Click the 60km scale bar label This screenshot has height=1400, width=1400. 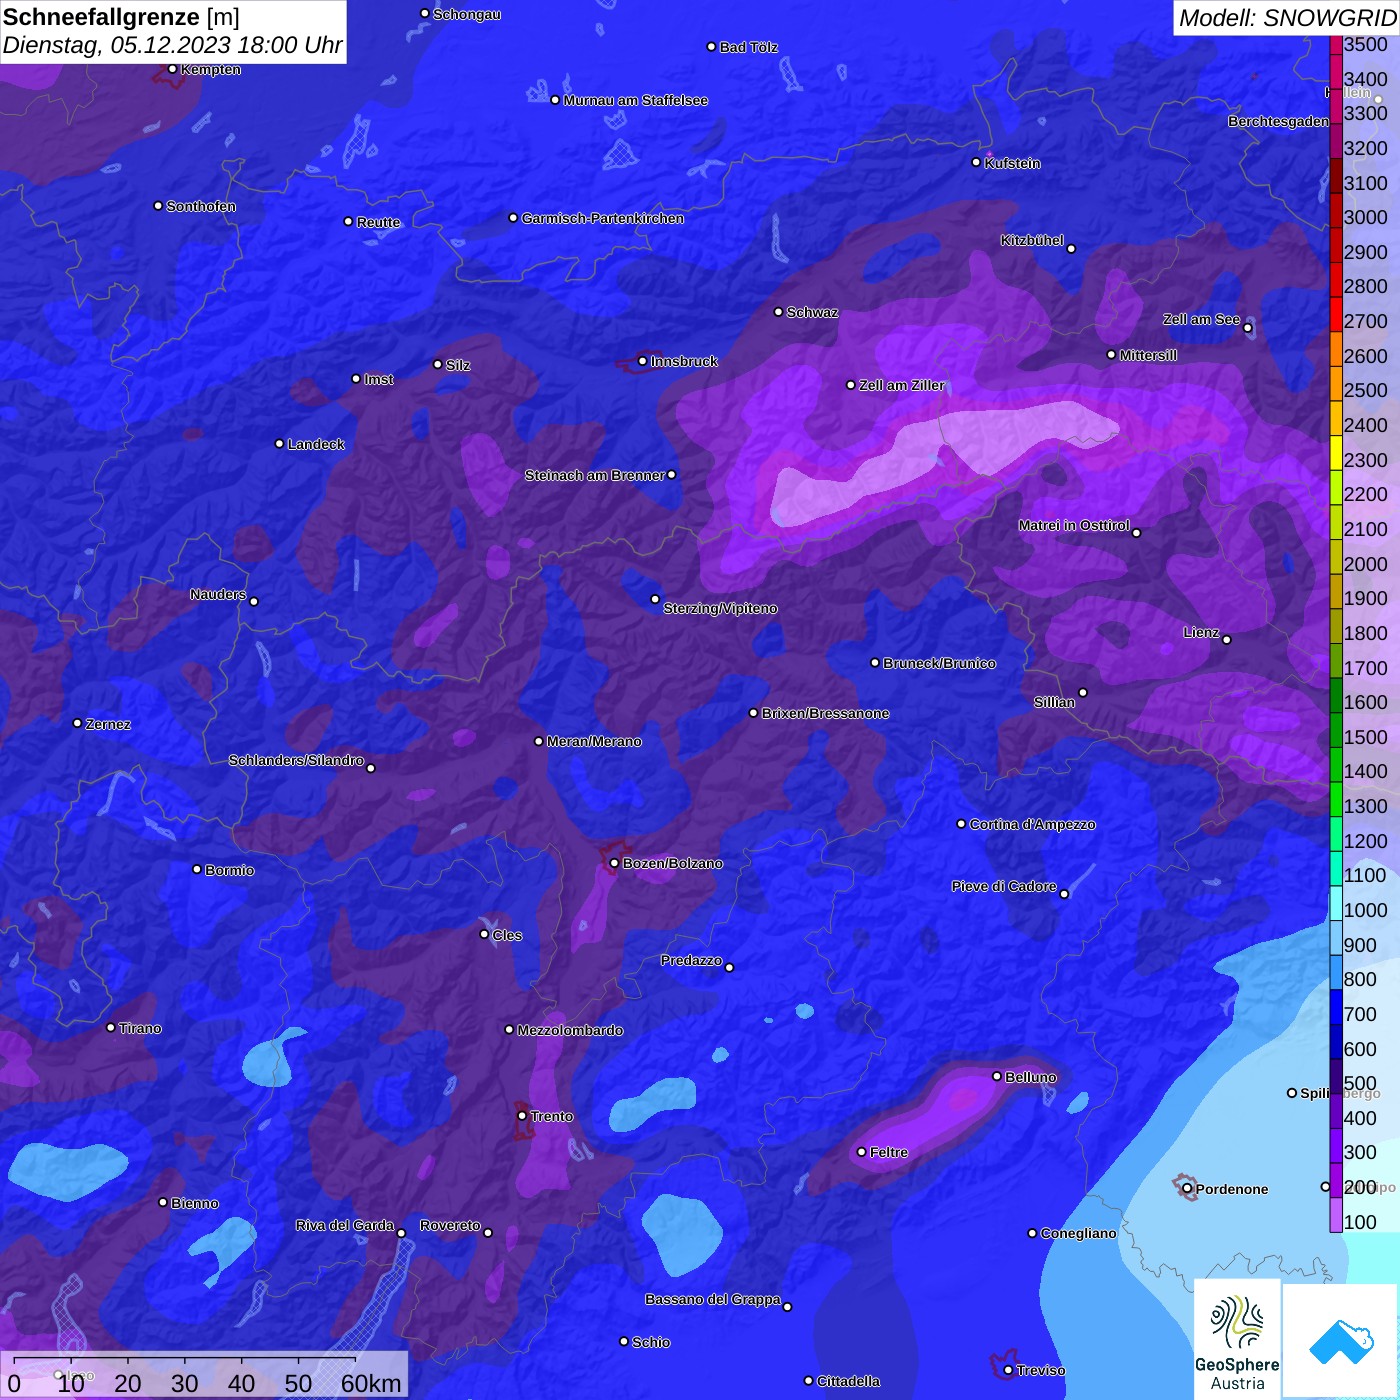click(371, 1383)
